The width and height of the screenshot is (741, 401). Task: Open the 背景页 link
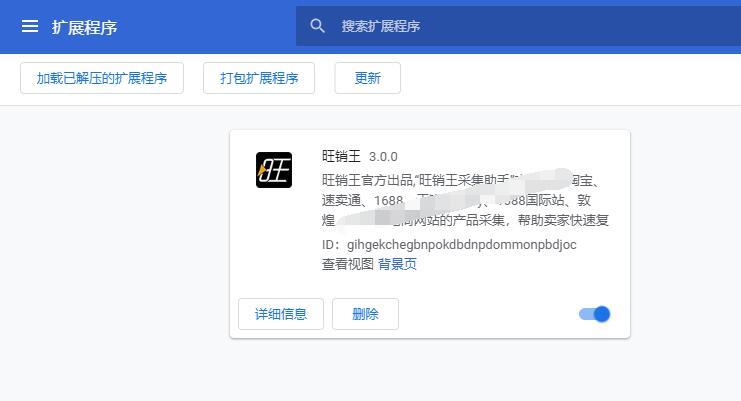pos(397,264)
